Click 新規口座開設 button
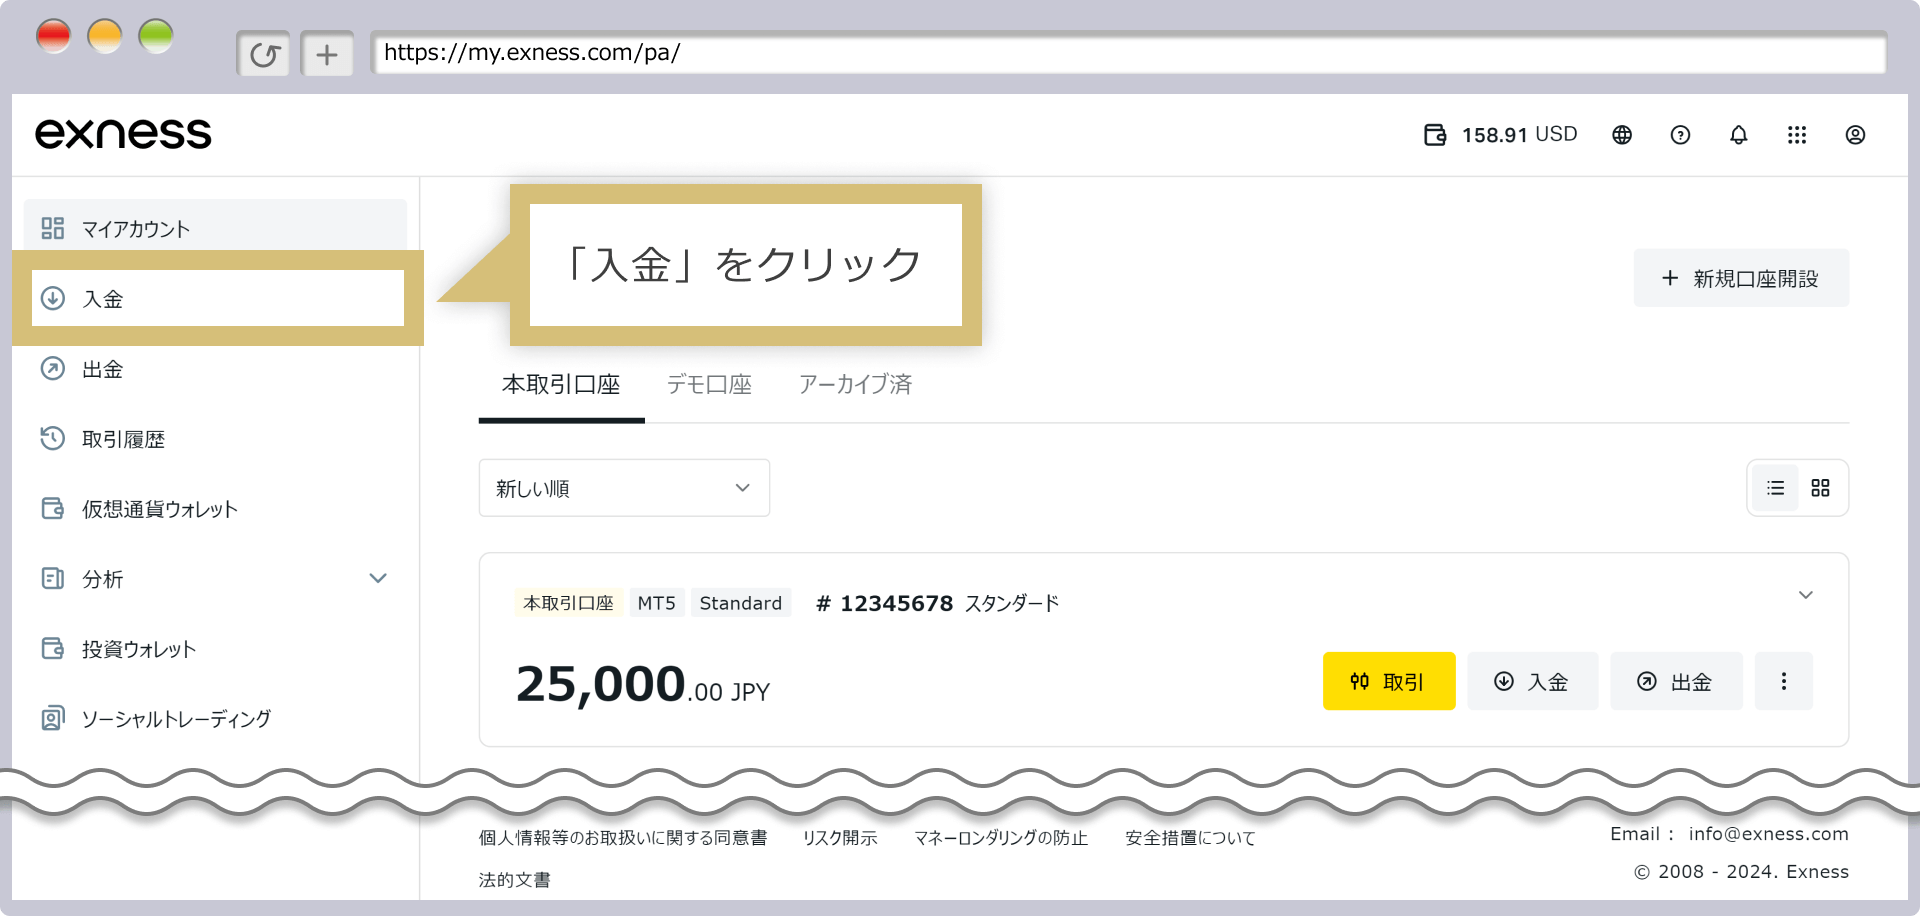 pyautogui.click(x=1741, y=278)
